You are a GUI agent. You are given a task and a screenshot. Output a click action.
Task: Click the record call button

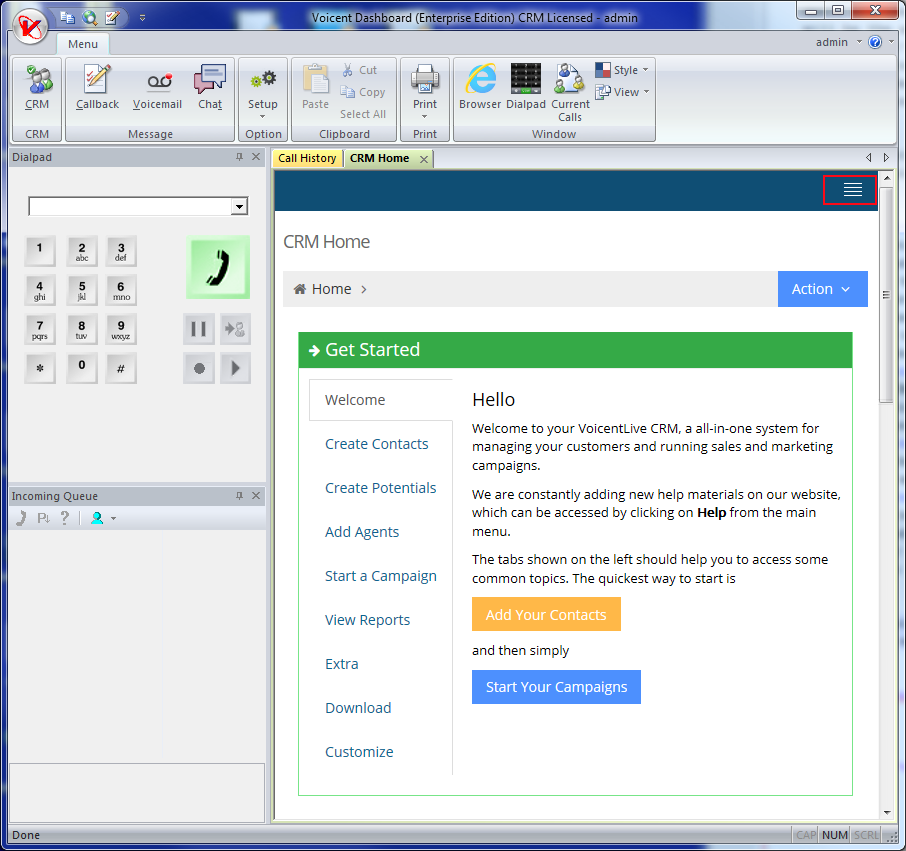point(199,368)
